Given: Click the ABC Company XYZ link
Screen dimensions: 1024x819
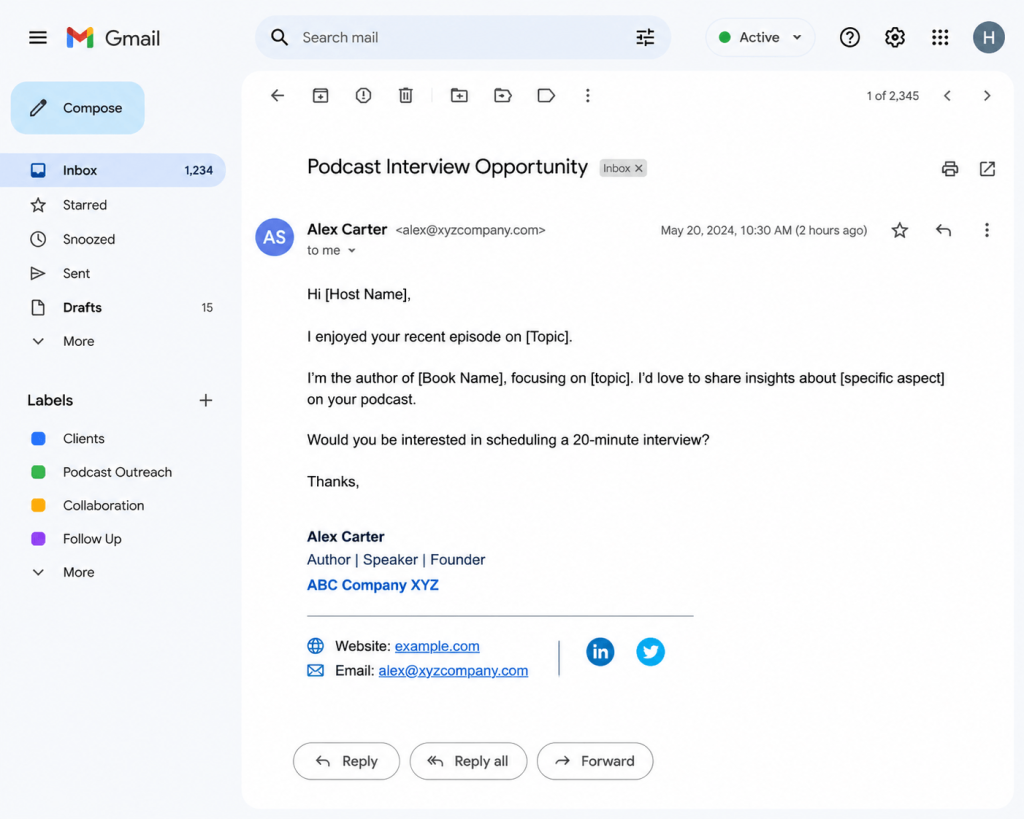Looking at the screenshot, I should tap(373, 585).
